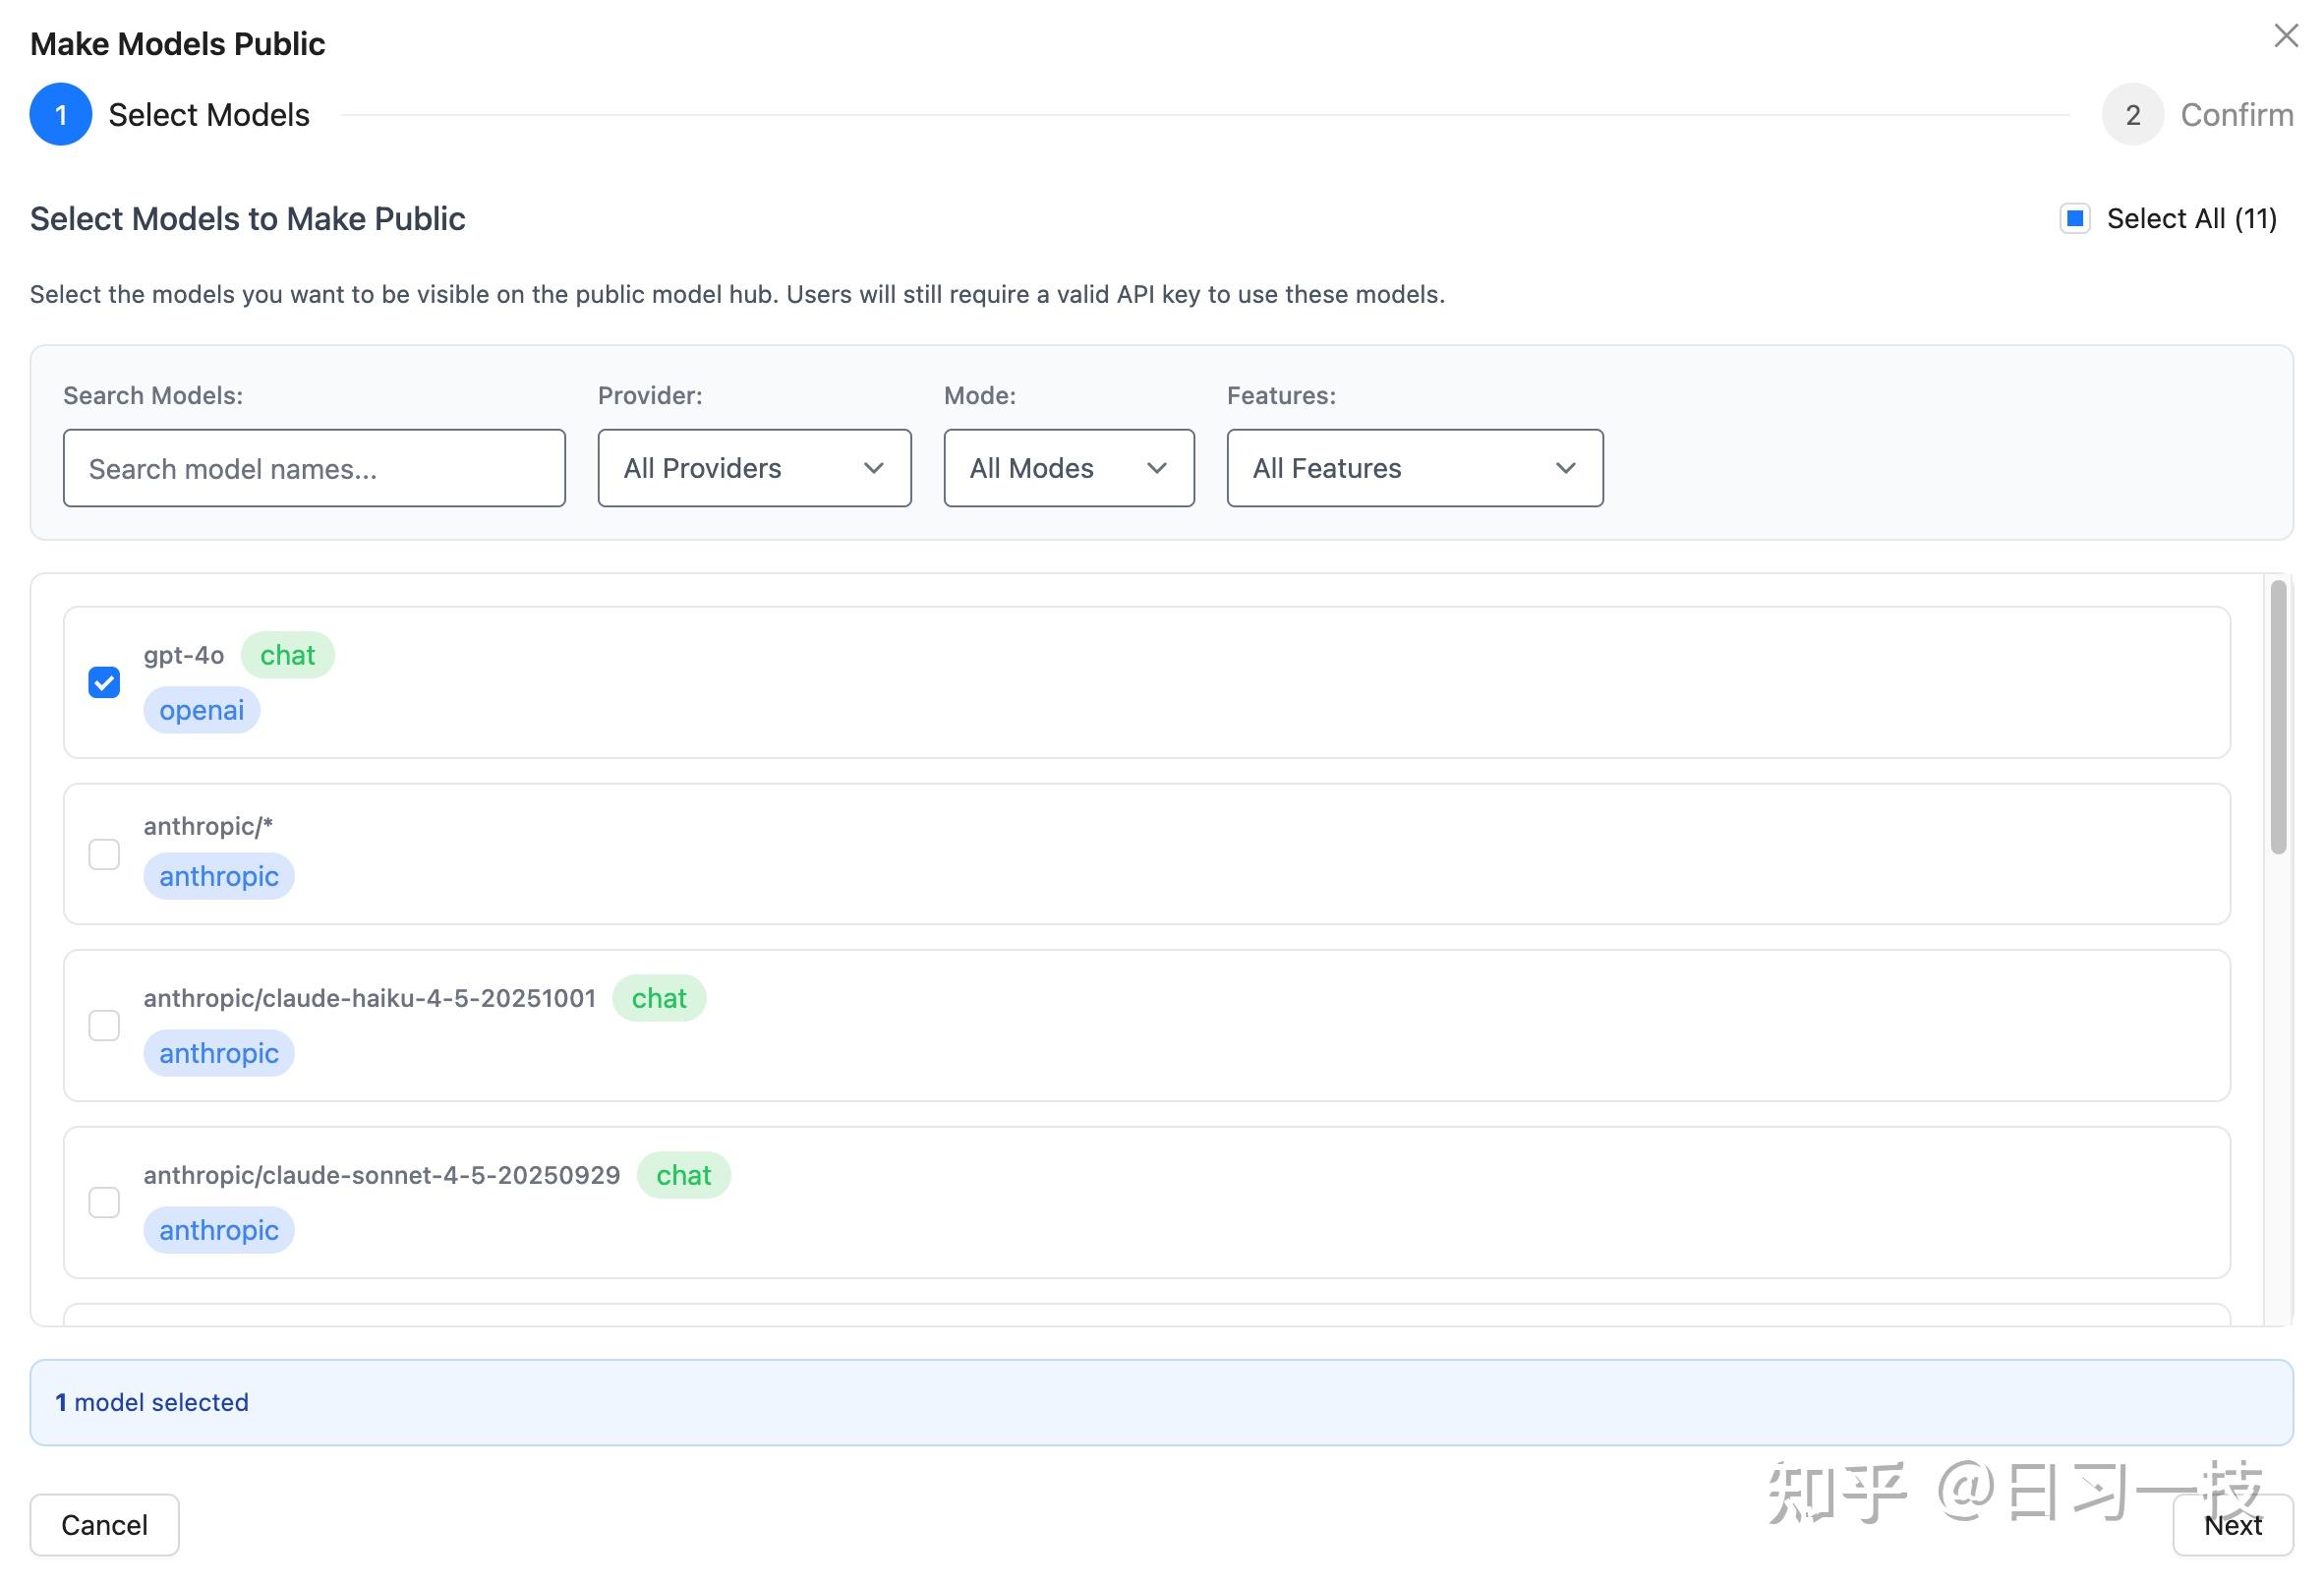The image size is (2324, 1585).
Task: Click the anthropic/* model name
Action: [x=208, y=826]
